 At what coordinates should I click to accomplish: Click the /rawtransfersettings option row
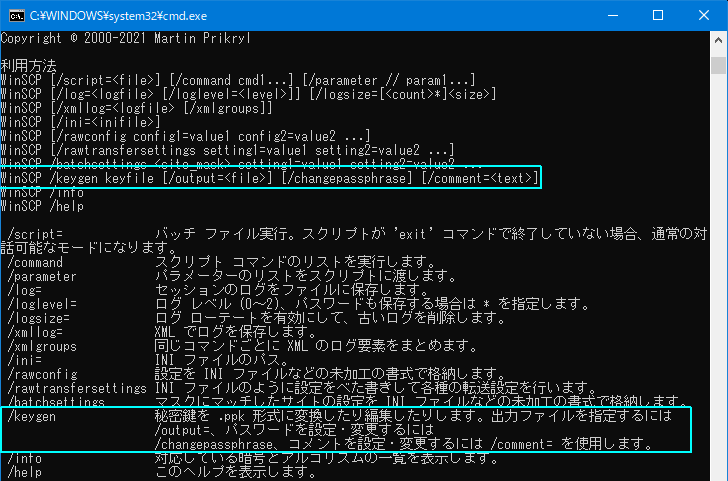click(301, 388)
